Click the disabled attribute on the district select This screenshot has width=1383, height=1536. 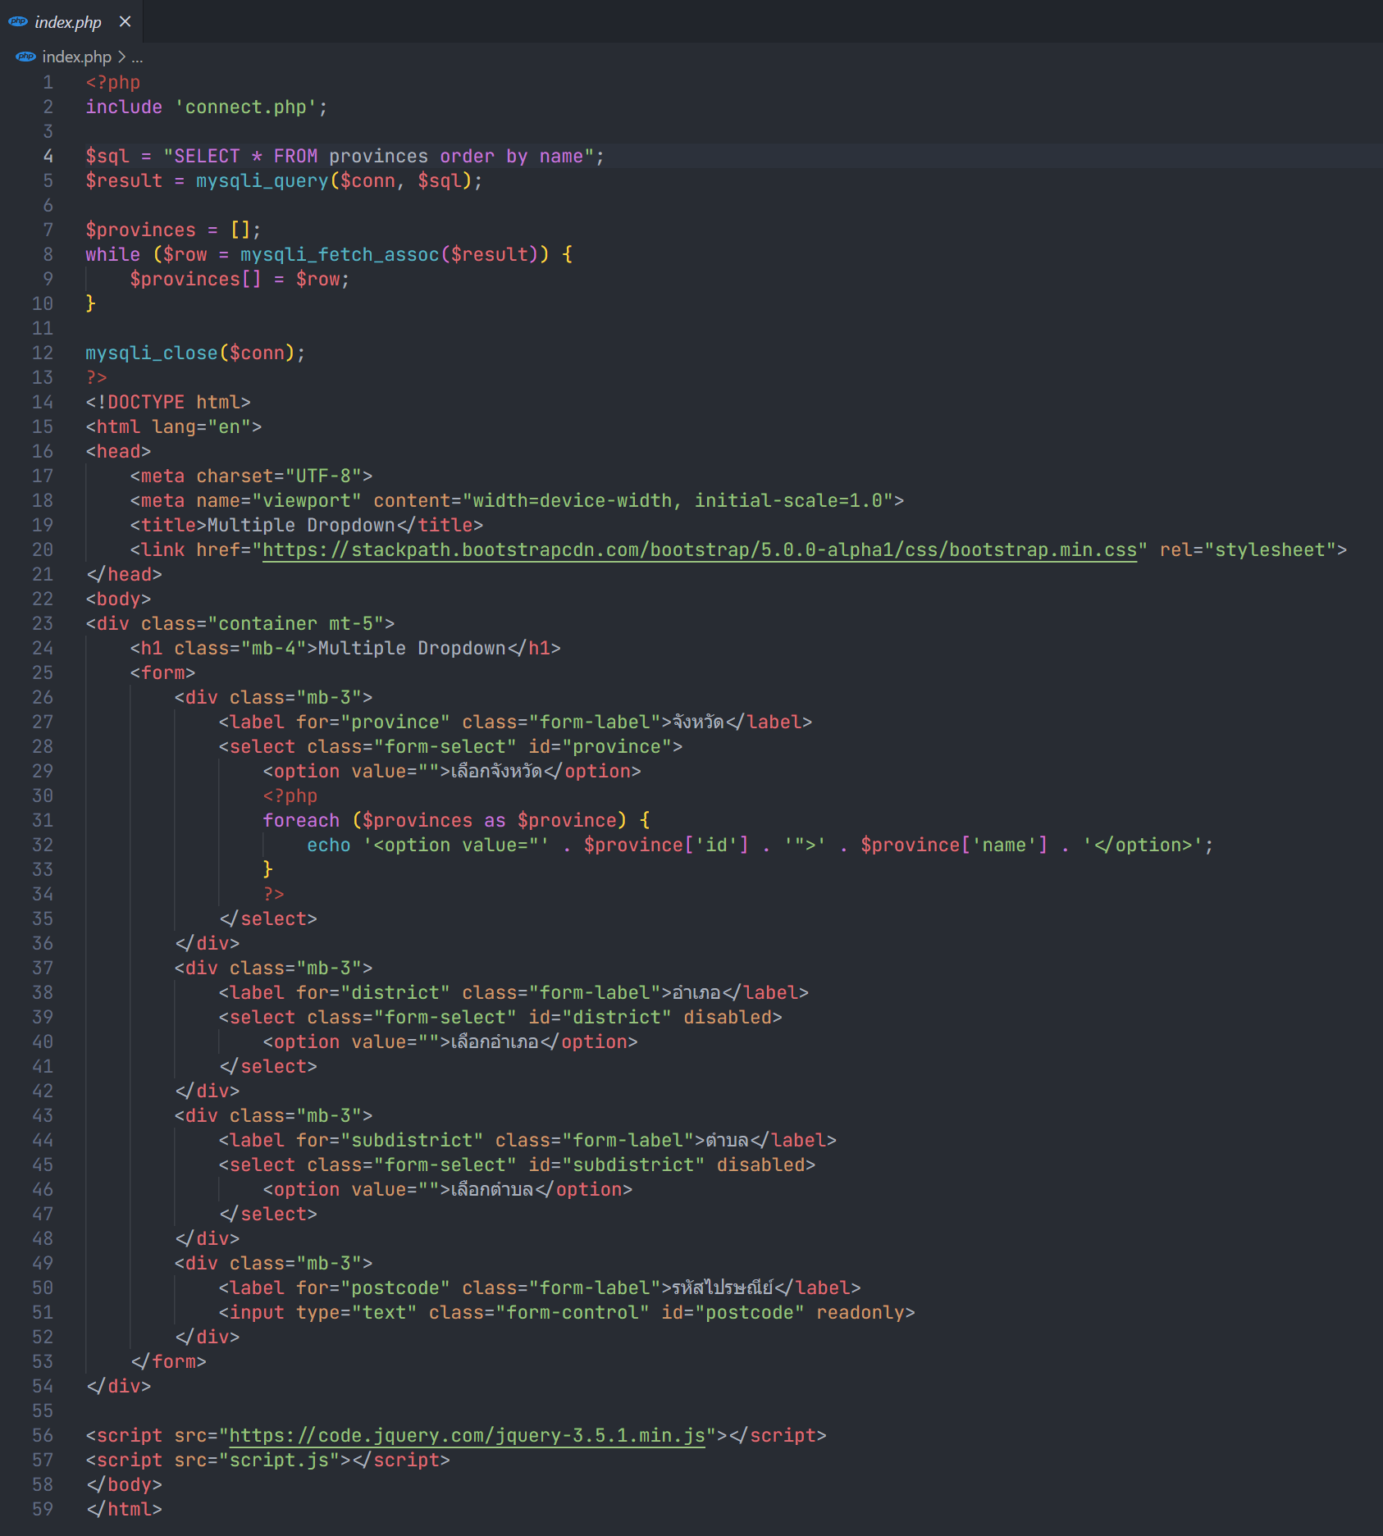tap(729, 1017)
